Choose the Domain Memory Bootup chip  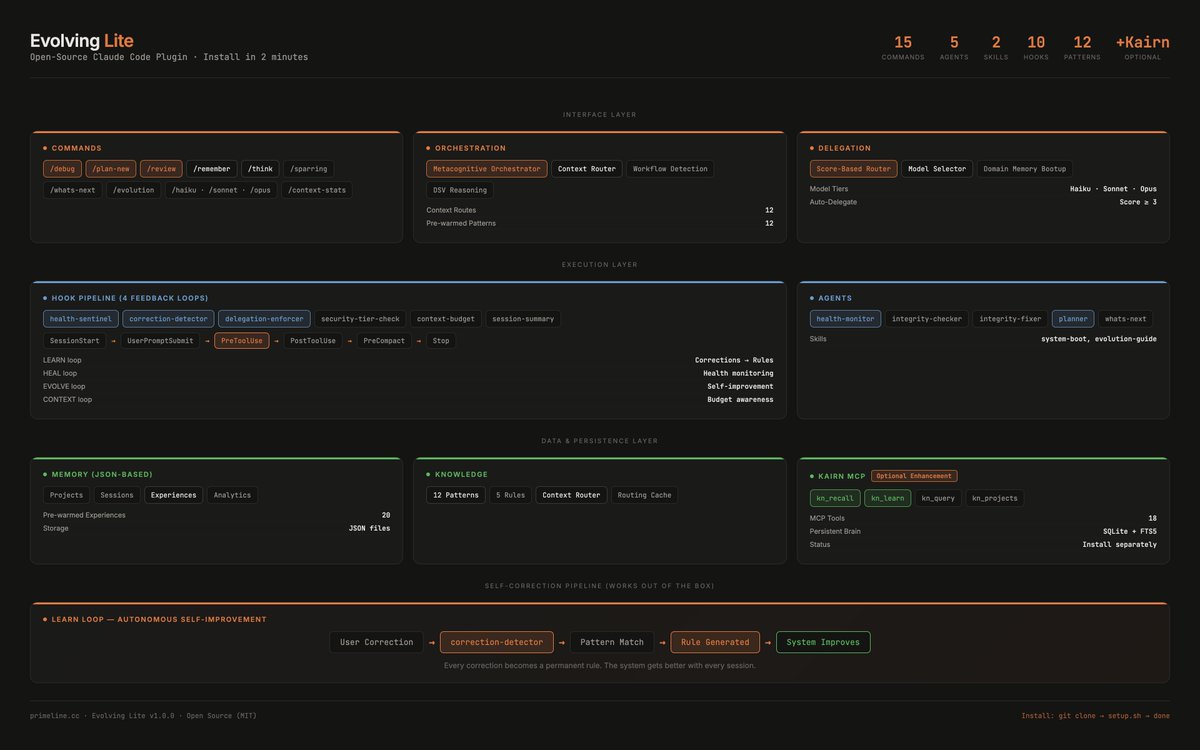[1025, 169]
